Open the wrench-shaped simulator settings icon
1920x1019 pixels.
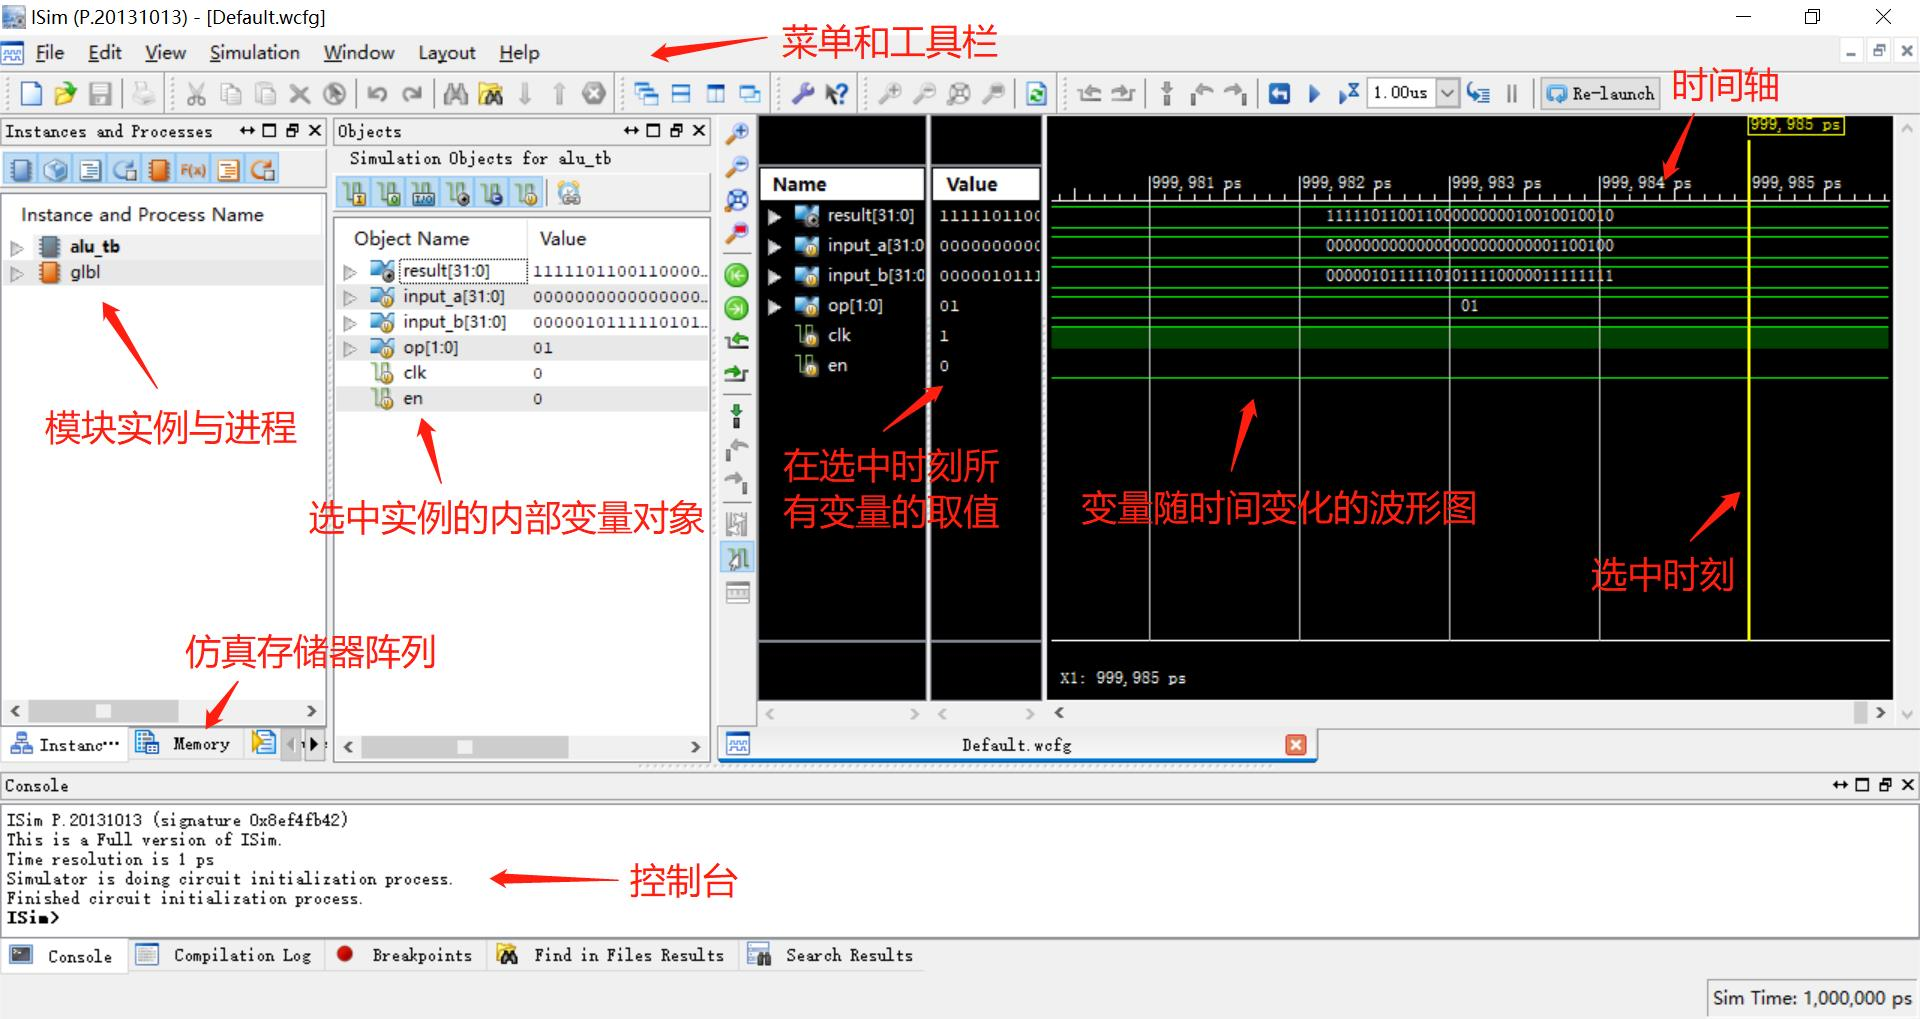point(803,93)
